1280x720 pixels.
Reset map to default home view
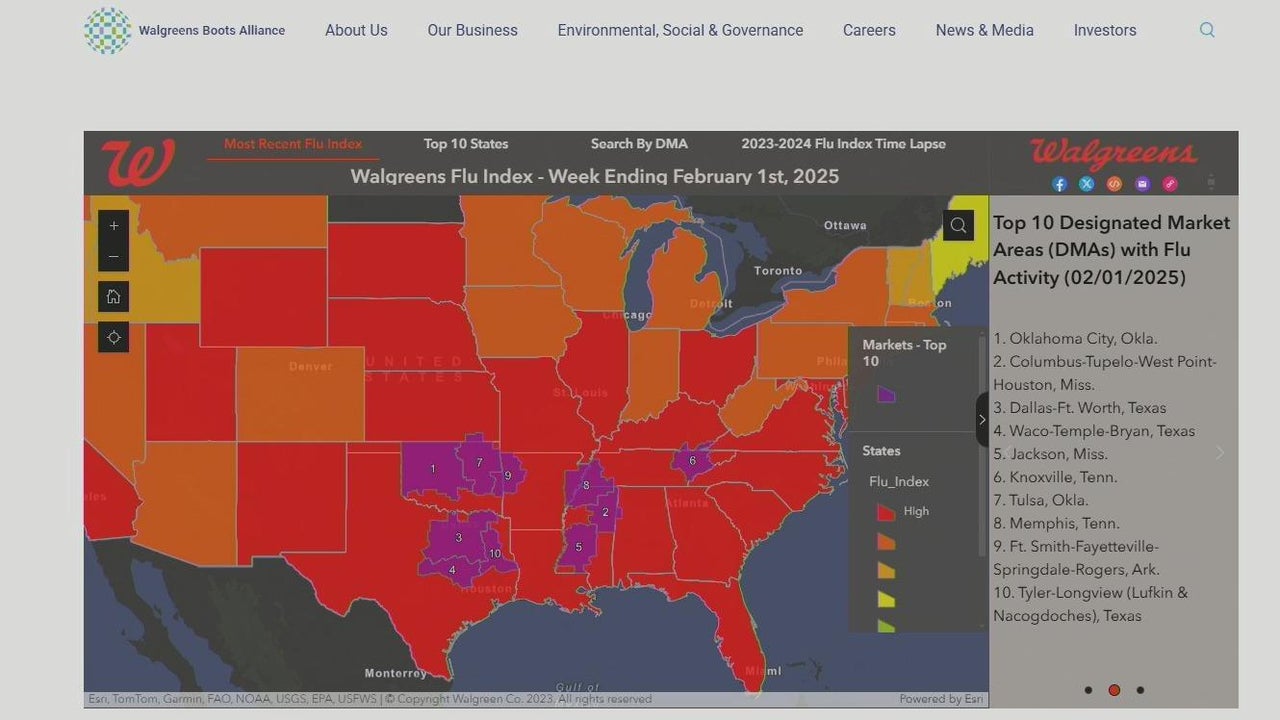coord(114,296)
